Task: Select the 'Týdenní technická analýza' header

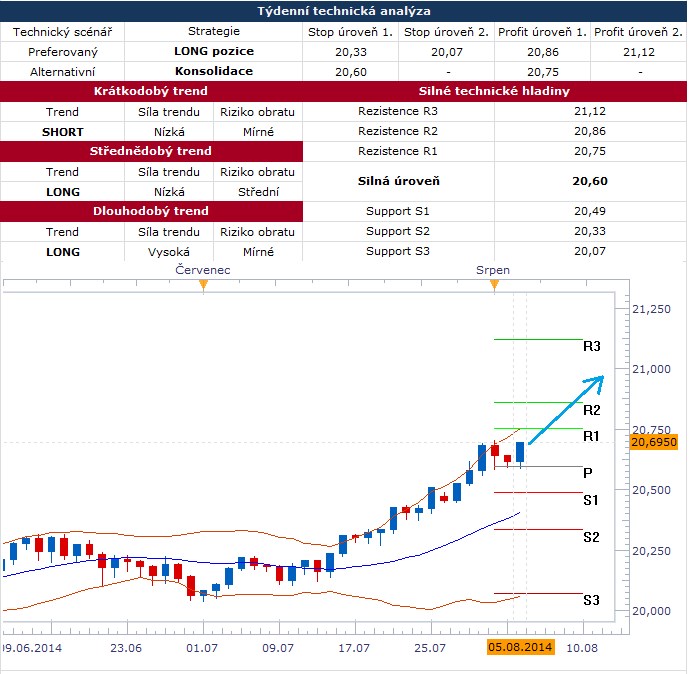Action: 344,11
